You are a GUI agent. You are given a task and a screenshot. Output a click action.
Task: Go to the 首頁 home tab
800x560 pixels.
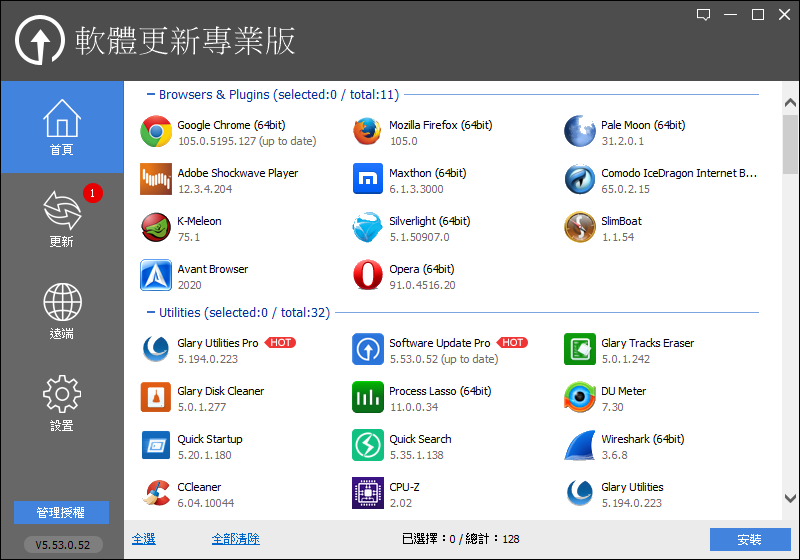pyautogui.click(x=62, y=127)
